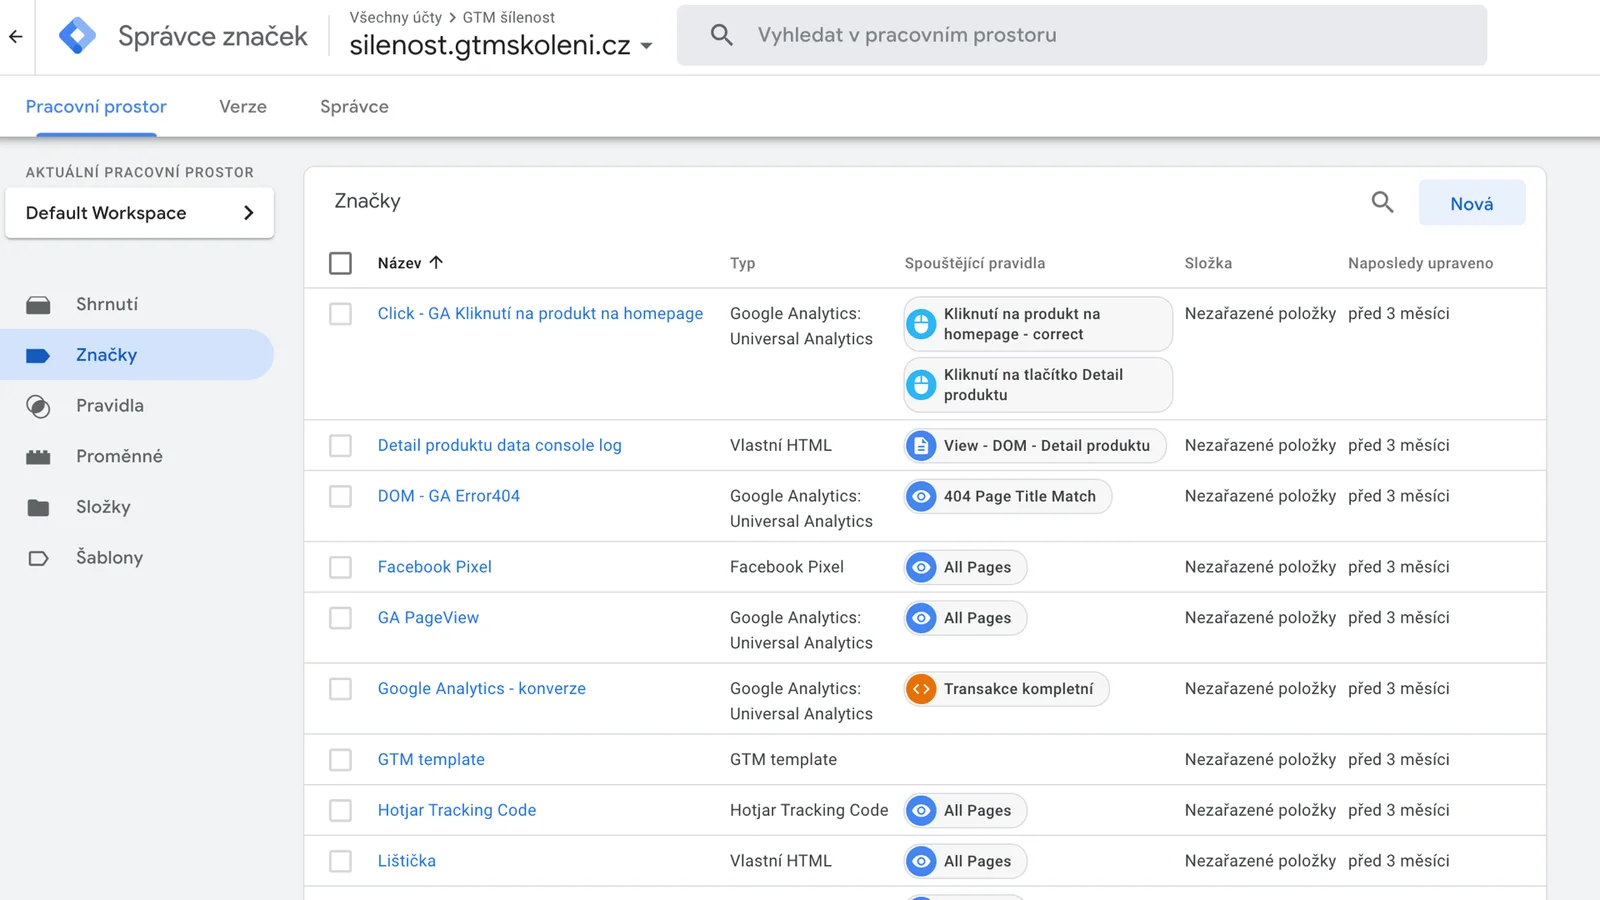Click the search icon in Značky panel

(1382, 203)
